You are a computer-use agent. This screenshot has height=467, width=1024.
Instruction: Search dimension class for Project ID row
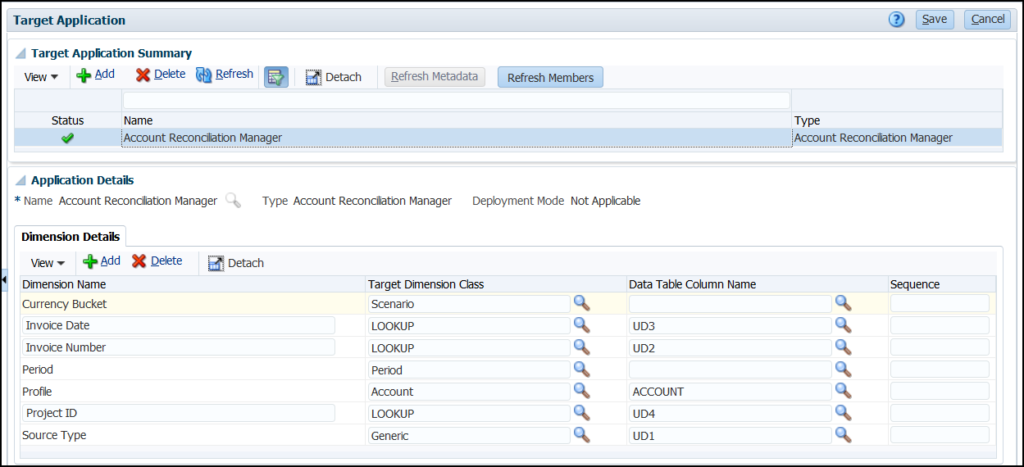pos(581,413)
